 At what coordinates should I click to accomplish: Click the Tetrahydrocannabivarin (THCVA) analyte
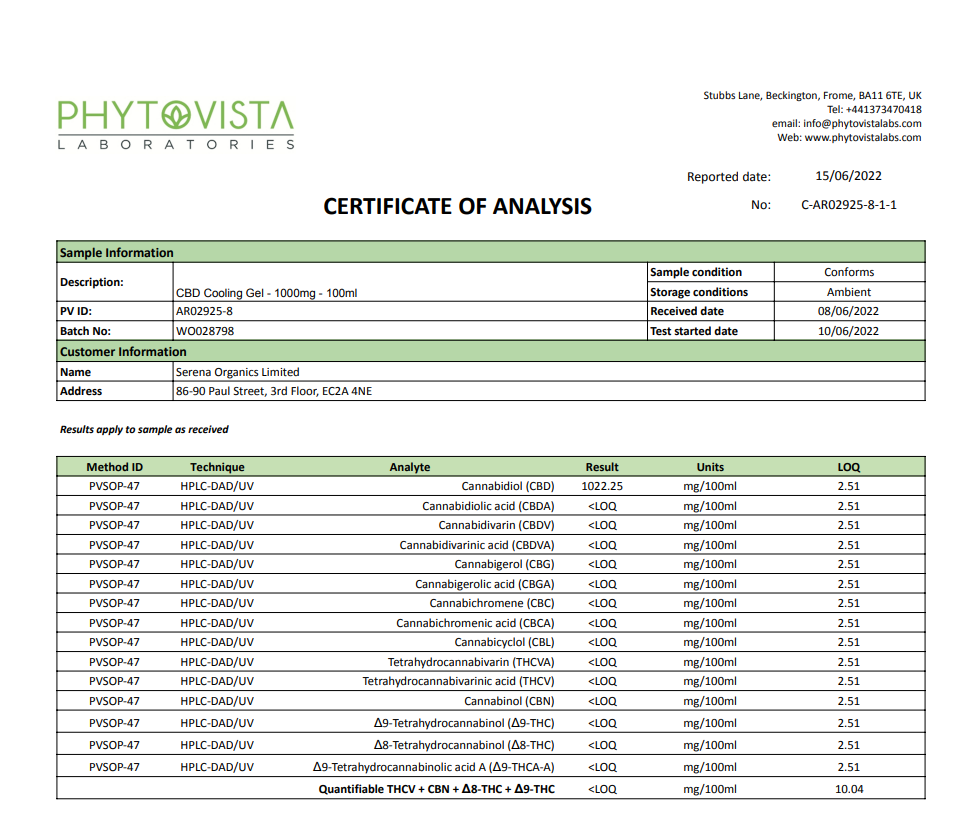[471, 662]
